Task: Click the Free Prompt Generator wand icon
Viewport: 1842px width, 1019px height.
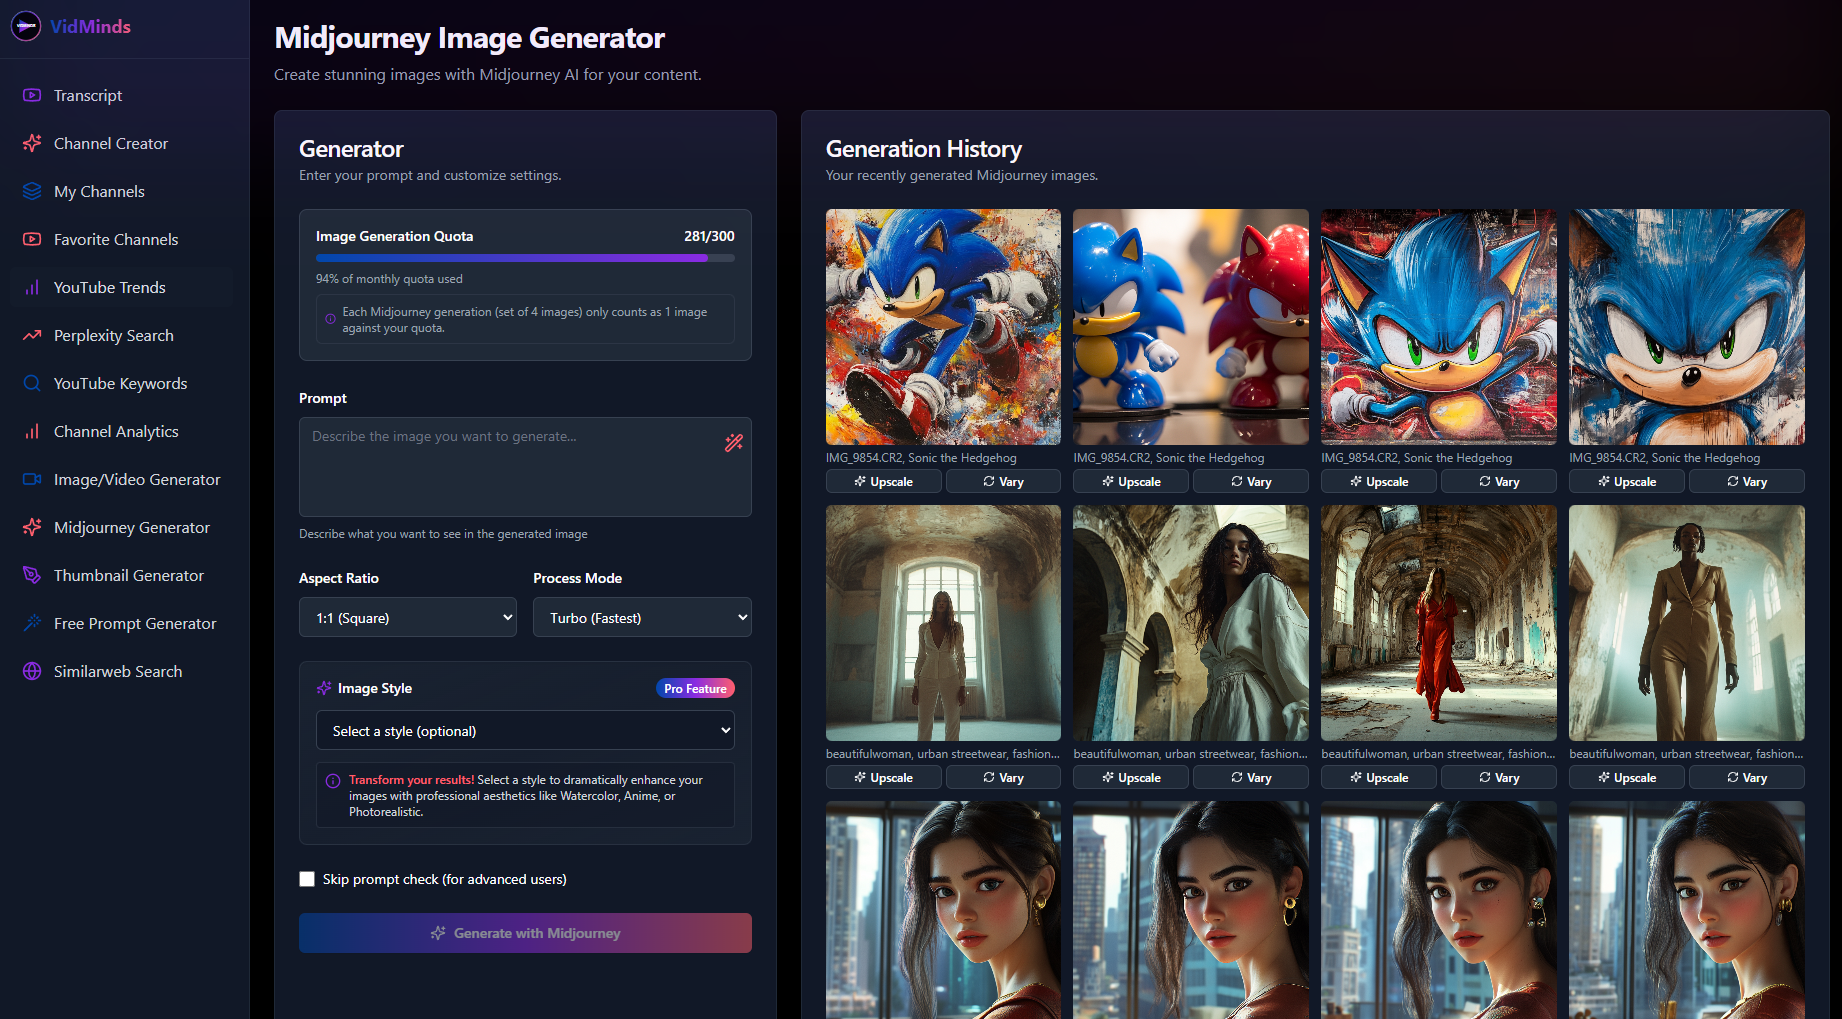Action: click(x=32, y=623)
